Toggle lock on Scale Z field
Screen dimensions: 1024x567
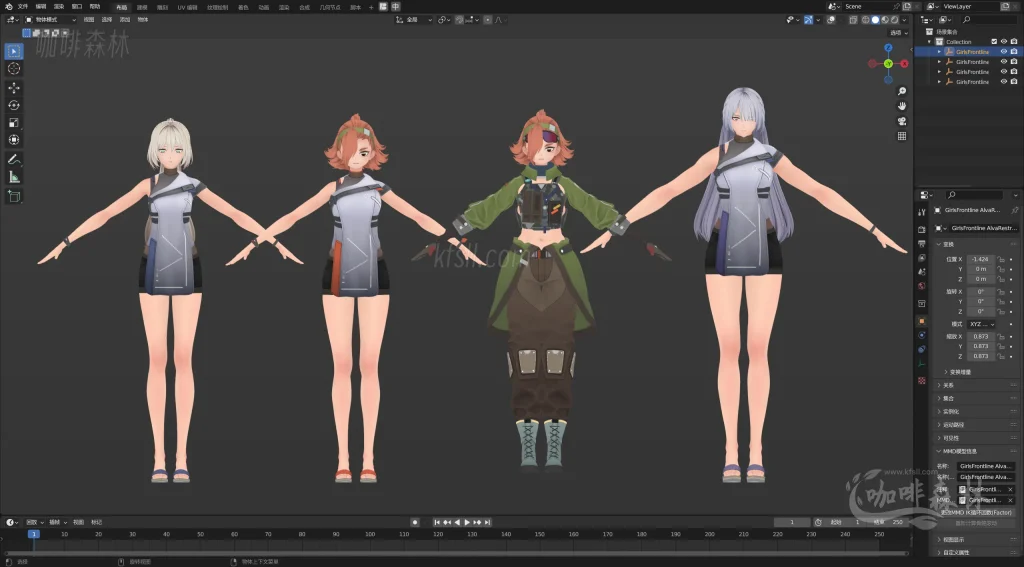tap(1000, 357)
